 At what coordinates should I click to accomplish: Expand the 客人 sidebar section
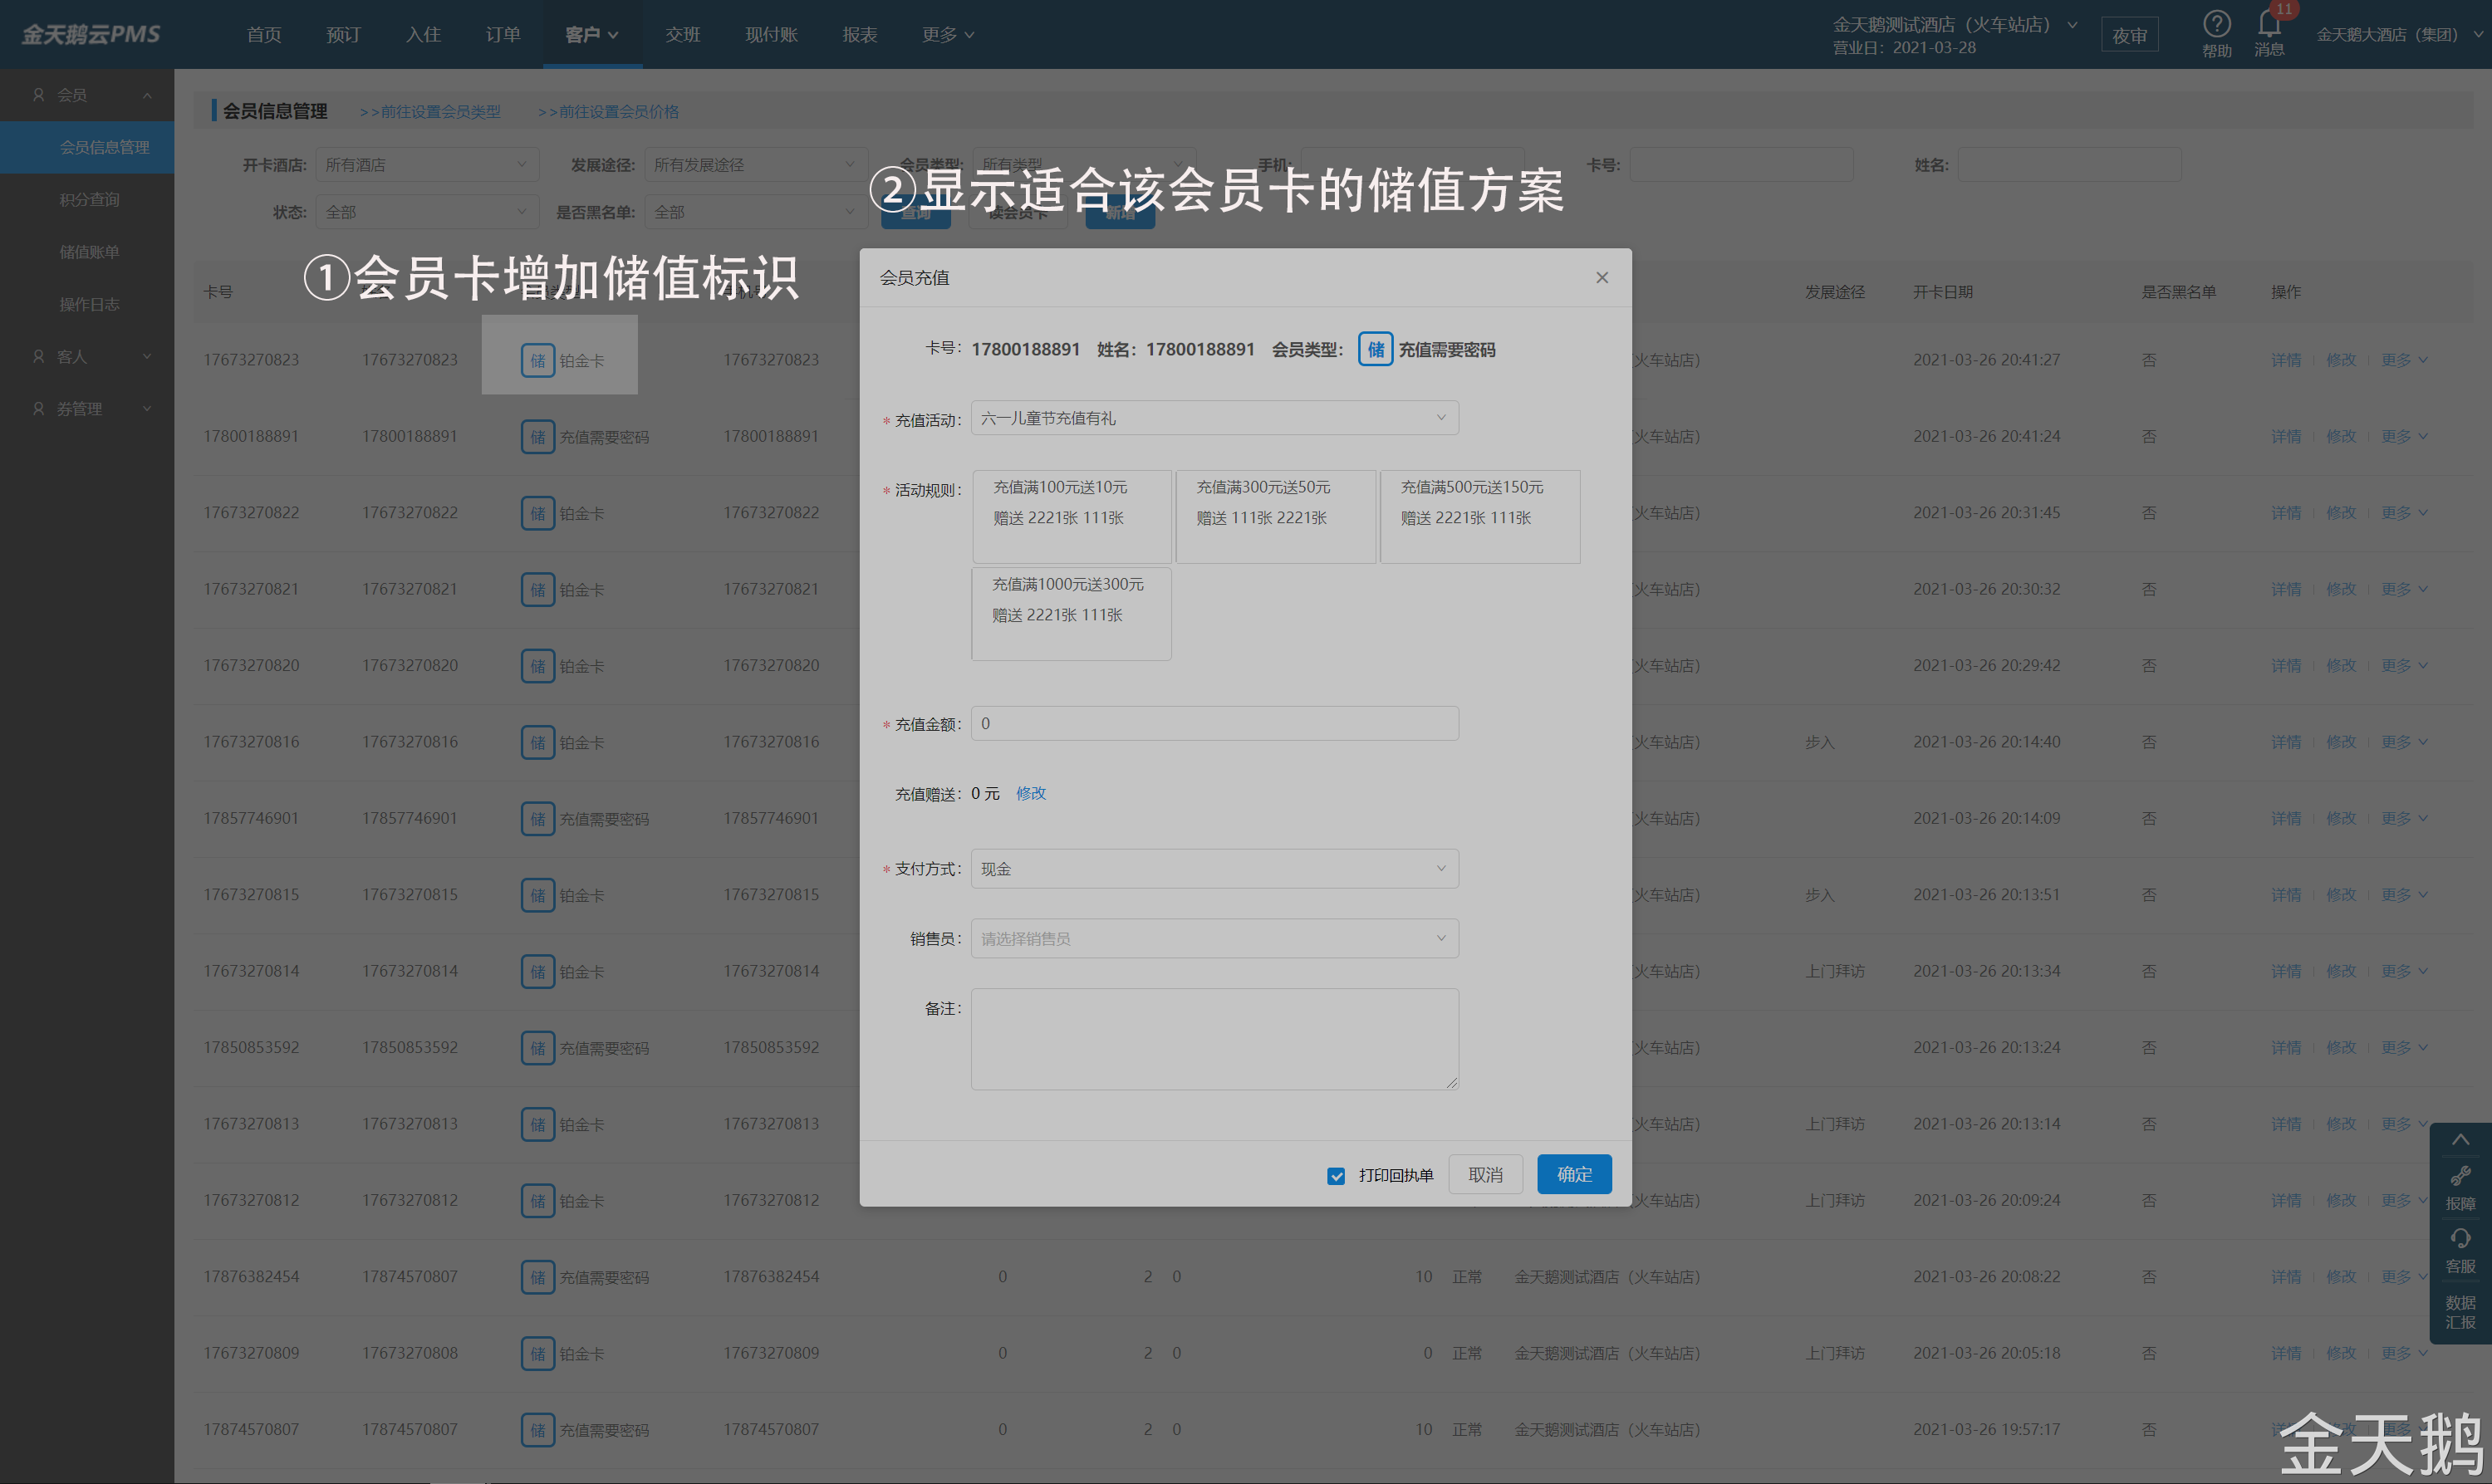87,357
